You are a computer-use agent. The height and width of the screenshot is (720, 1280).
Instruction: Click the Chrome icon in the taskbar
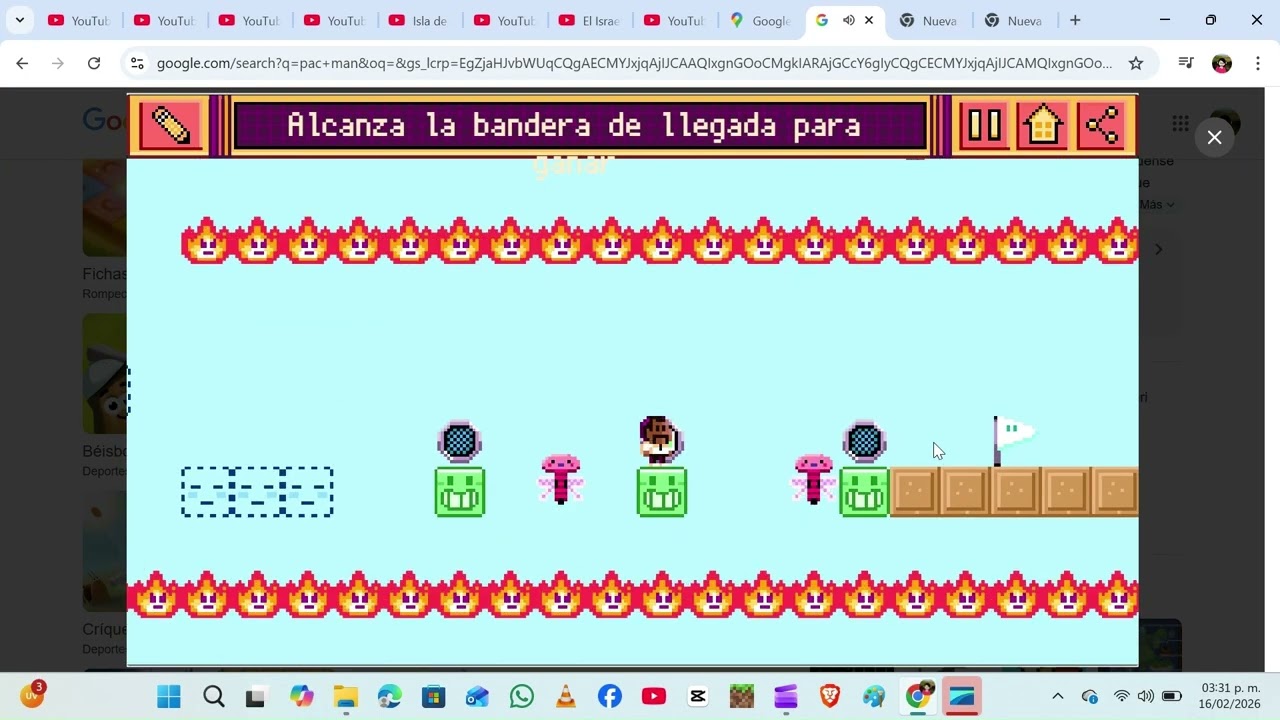pyautogui.click(x=918, y=696)
